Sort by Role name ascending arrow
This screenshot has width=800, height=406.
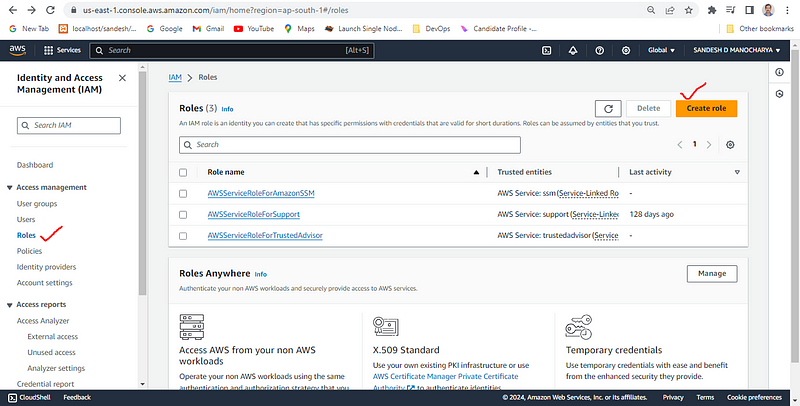click(476, 172)
